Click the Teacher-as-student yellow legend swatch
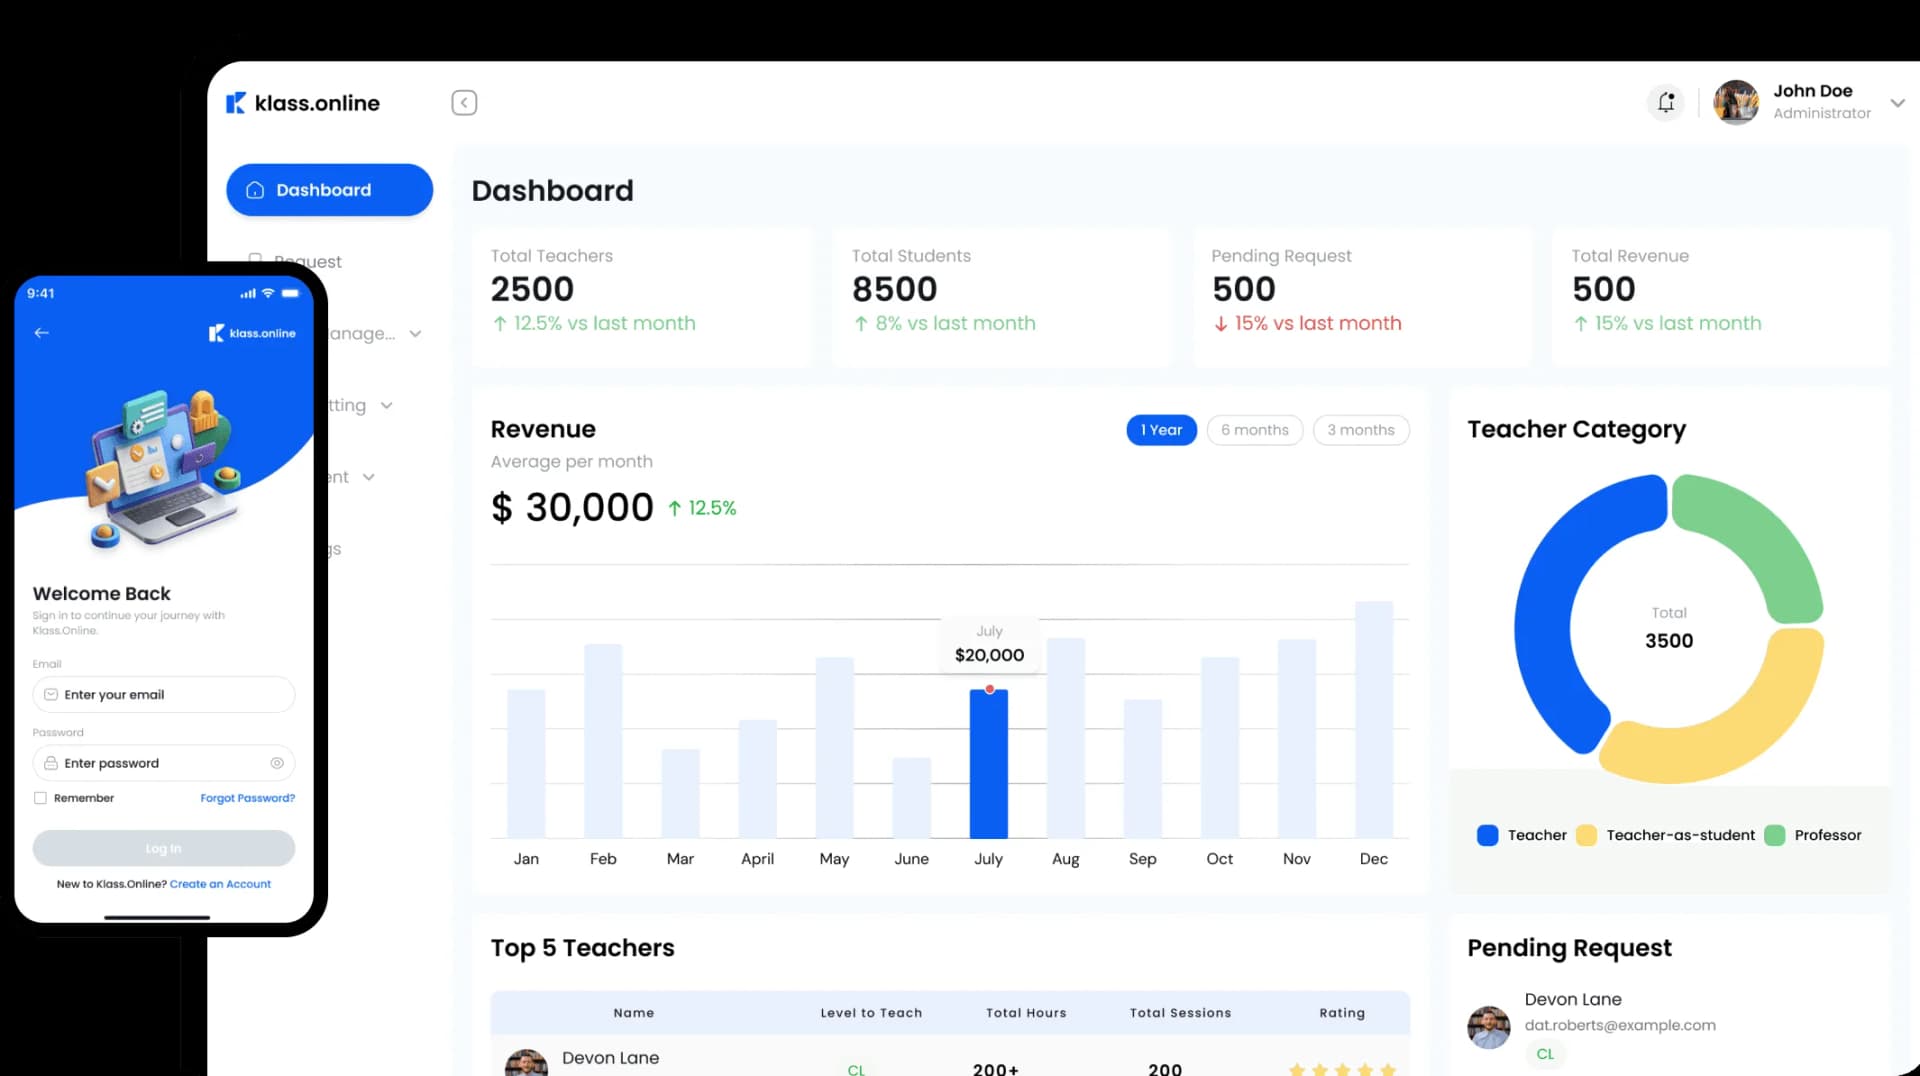 (1586, 835)
